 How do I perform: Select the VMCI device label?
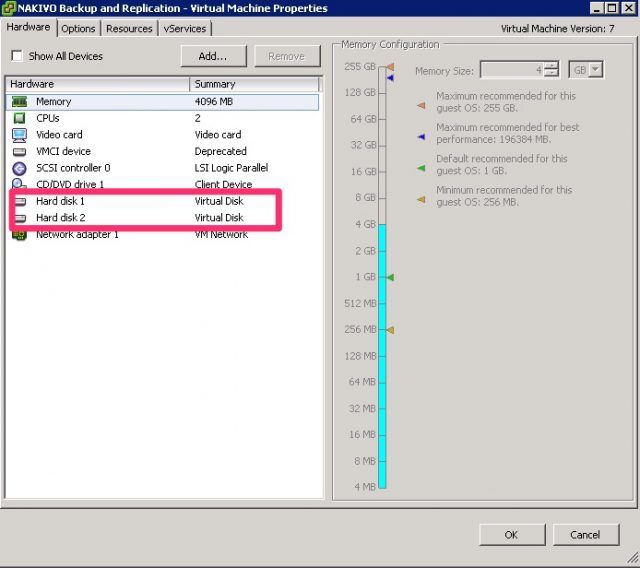click(x=63, y=151)
